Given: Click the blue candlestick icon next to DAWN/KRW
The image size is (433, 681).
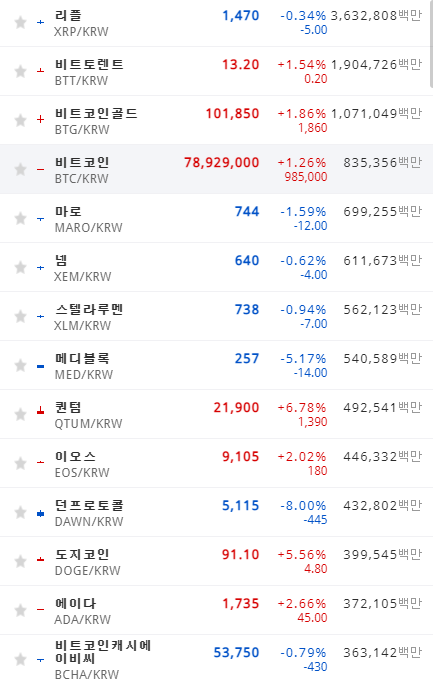Looking at the screenshot, I should [40, 514].
